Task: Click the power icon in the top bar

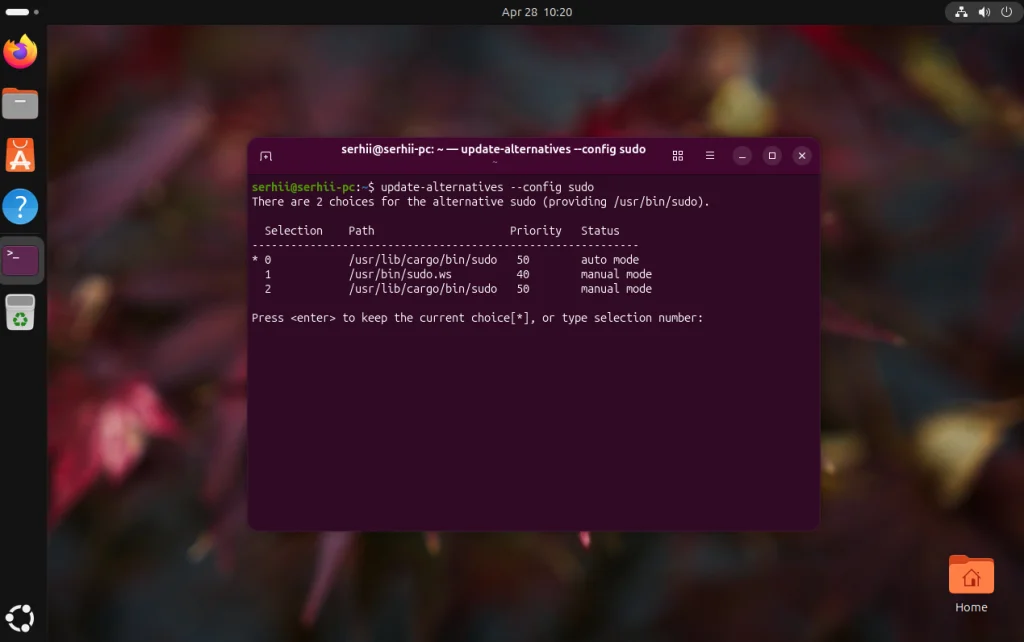Action: [x=1006, y=12]
